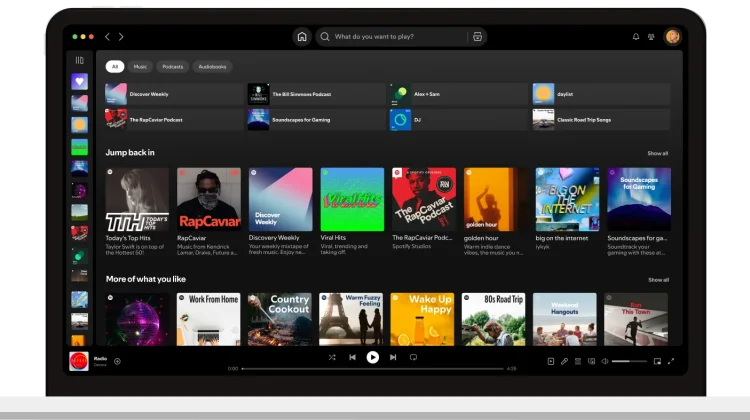Select the Music filter chip
Image resolution: width=750 pixels, height=420 pixels.
click(x=140, y=66)
